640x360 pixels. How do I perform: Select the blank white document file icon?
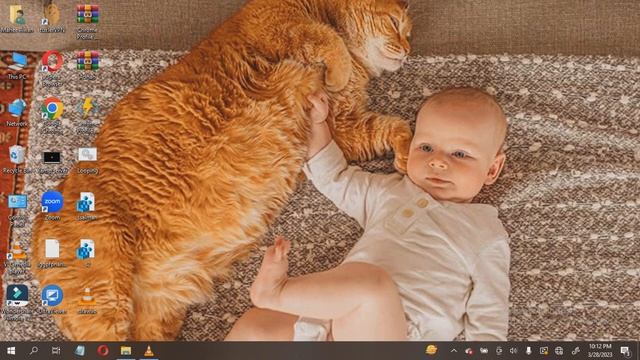click(x=52, y=249)
